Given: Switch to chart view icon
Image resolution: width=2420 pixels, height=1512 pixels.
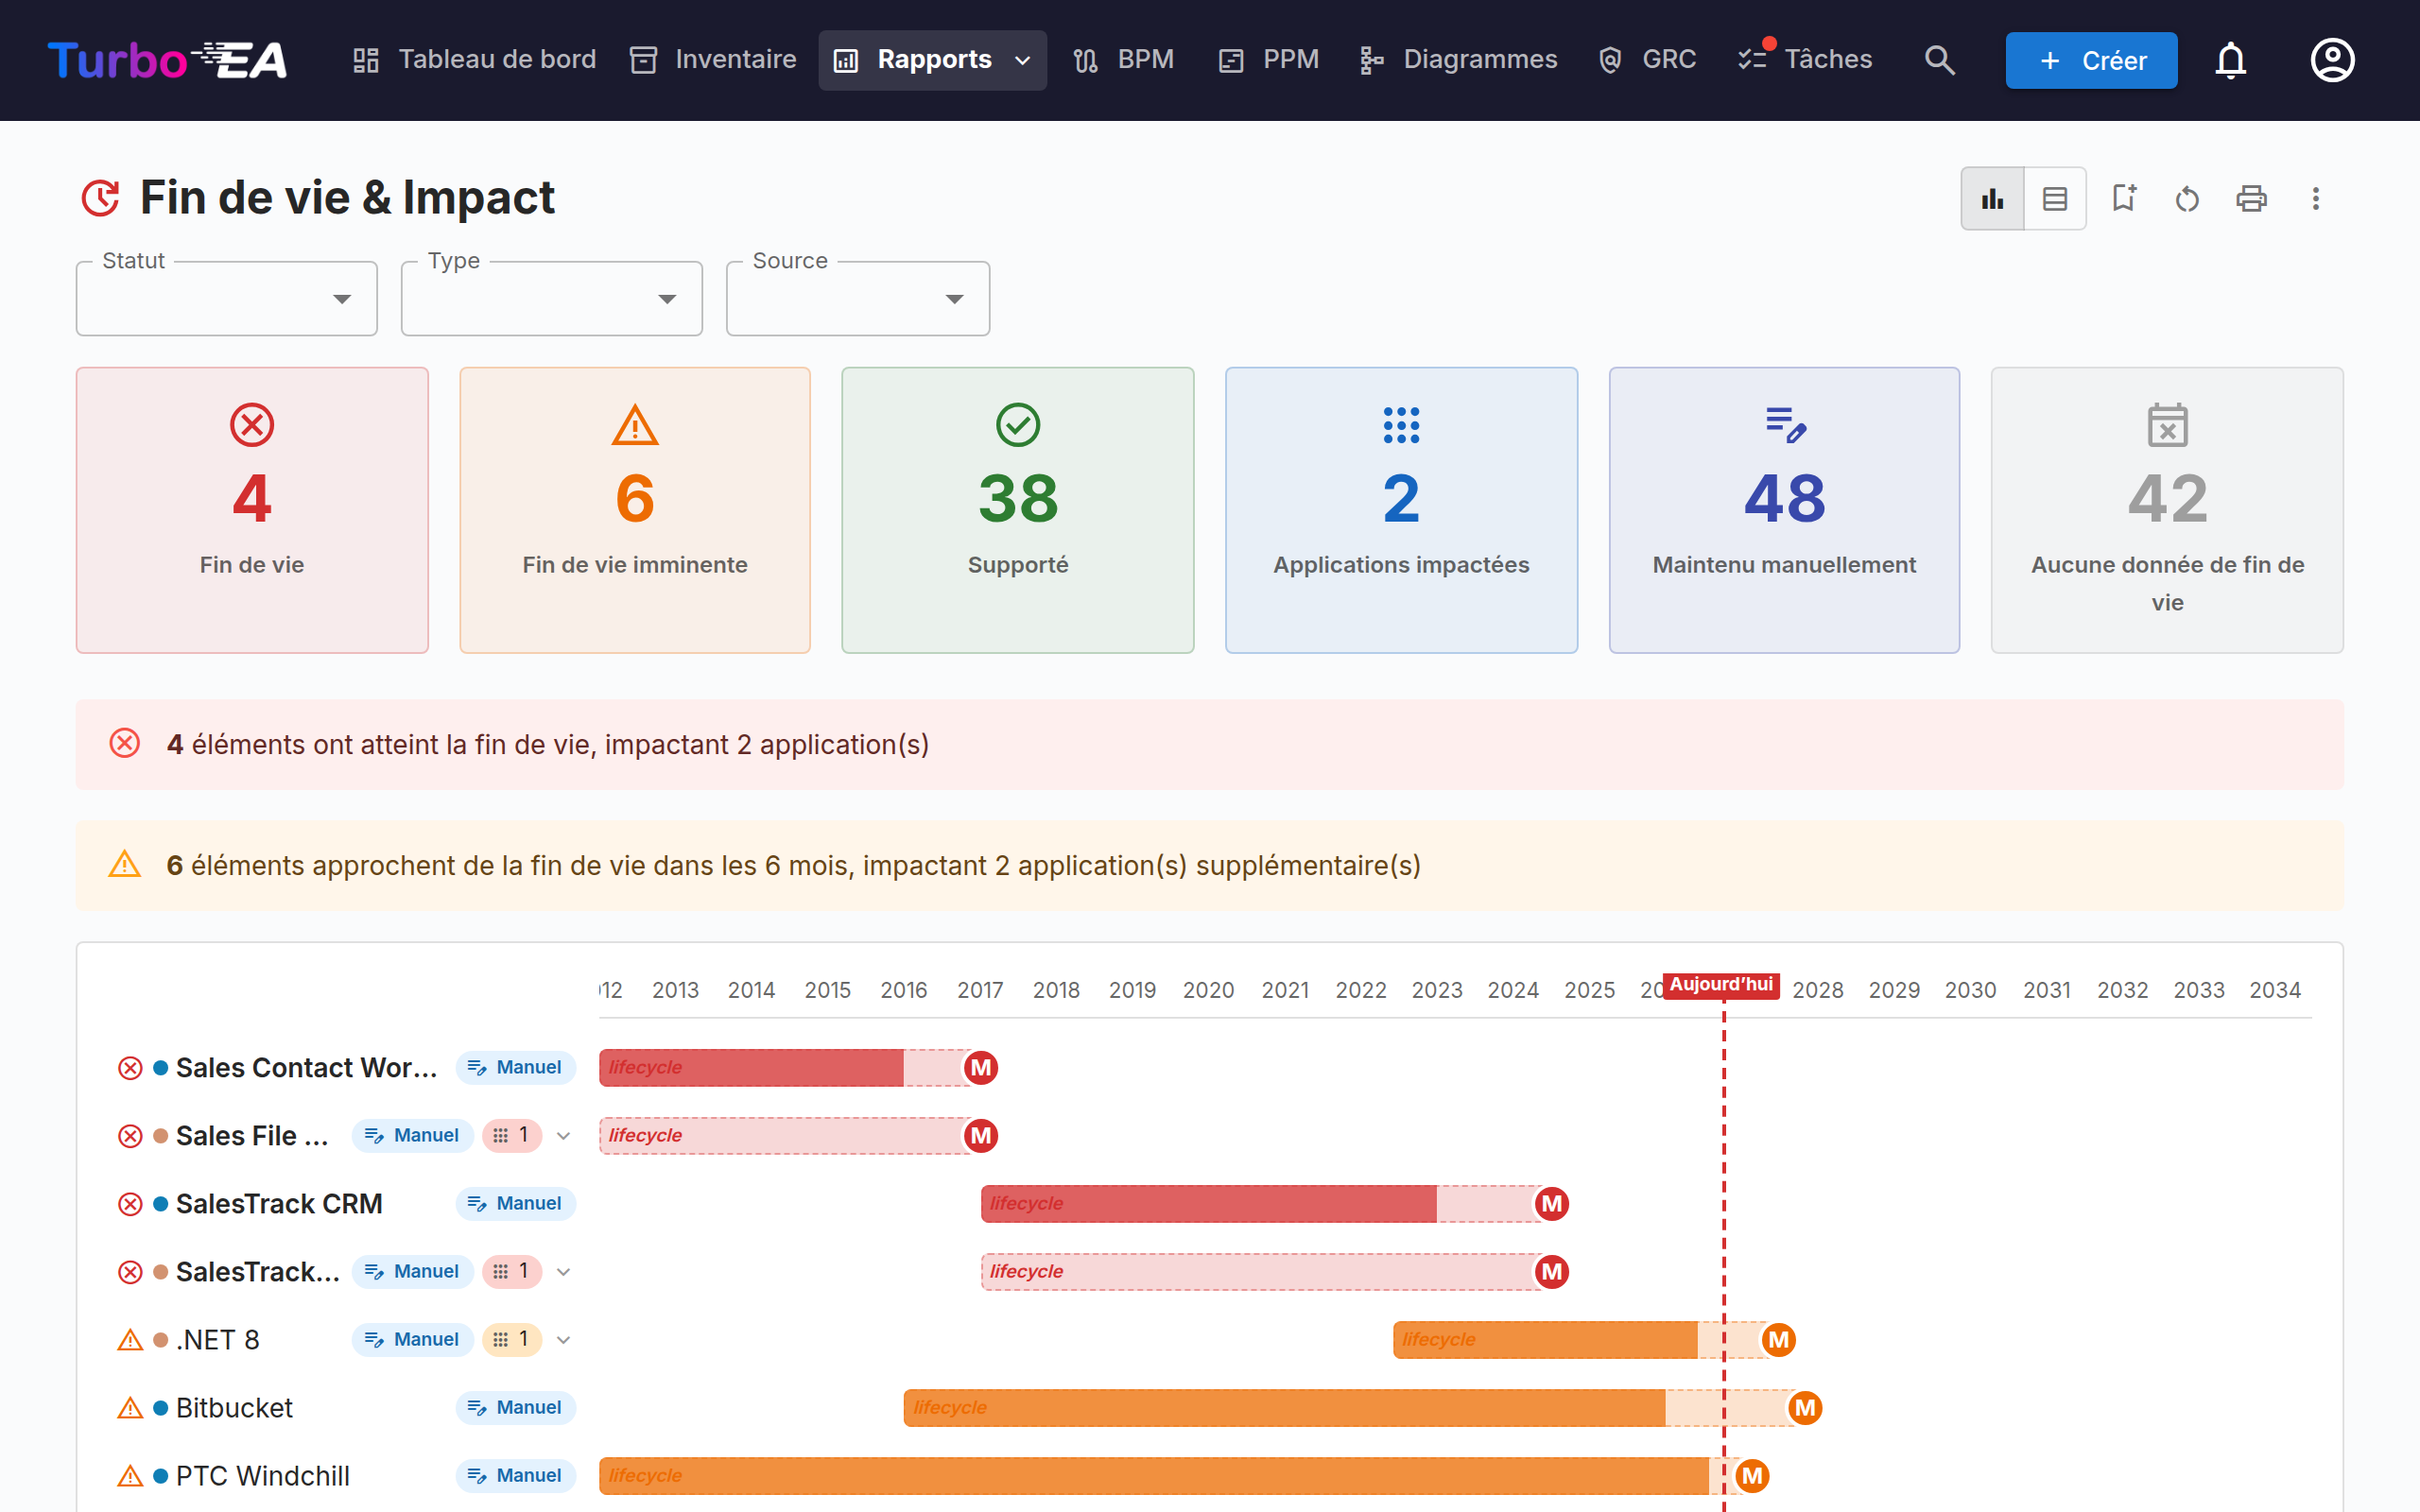Looking at the screenshot, I should coord(1992,199).
